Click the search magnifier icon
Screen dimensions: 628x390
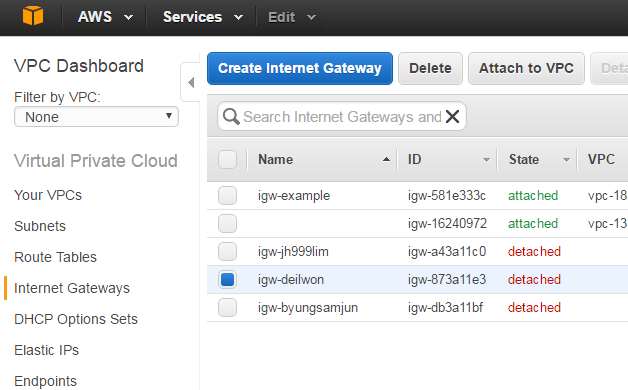231,117
